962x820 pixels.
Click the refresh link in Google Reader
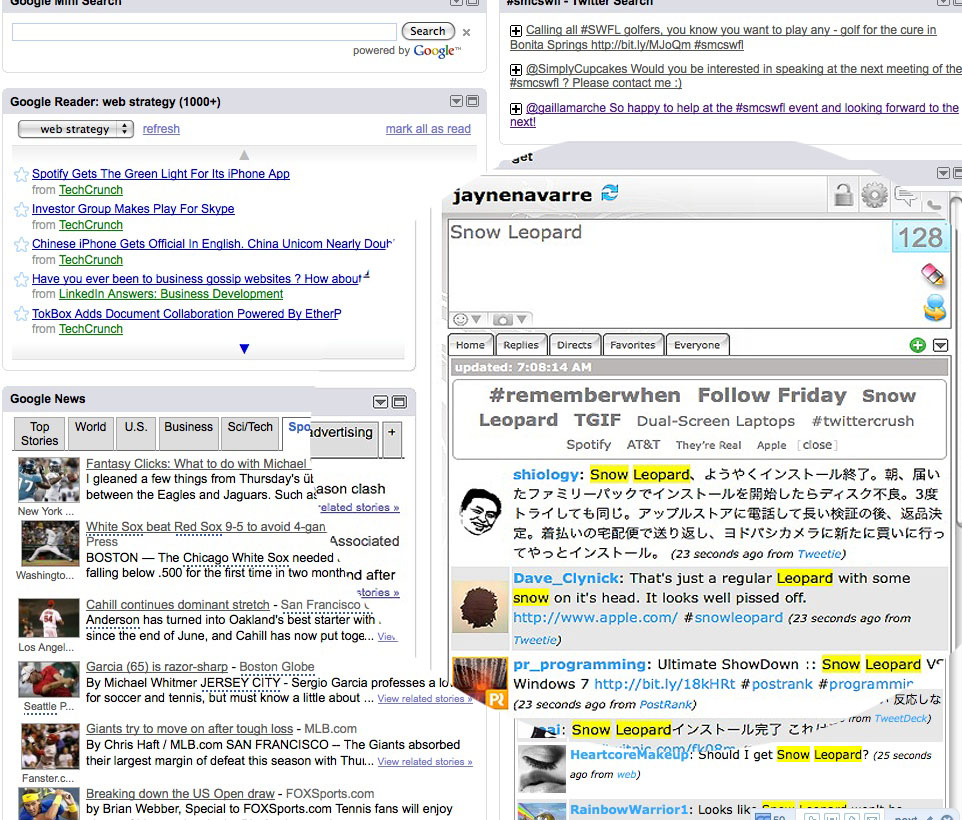click(161, 129)
